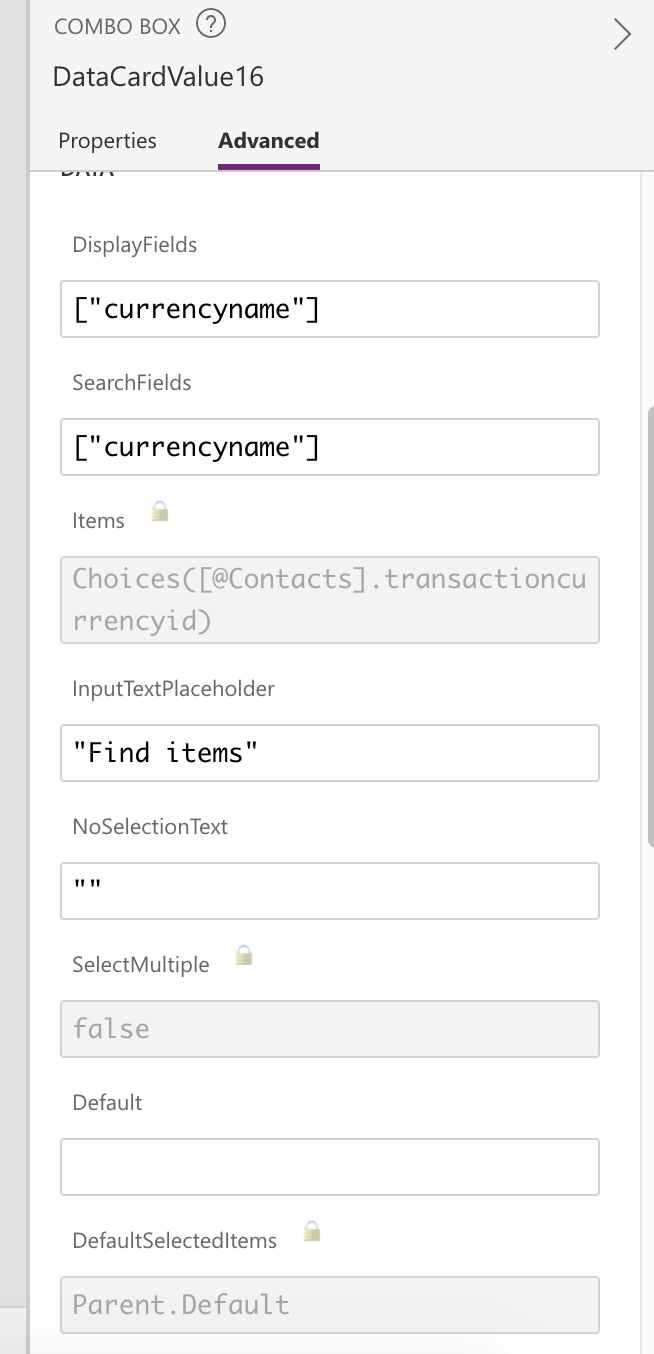
Task: Click the DataCardValue16 control name
Action: point(158,77)
